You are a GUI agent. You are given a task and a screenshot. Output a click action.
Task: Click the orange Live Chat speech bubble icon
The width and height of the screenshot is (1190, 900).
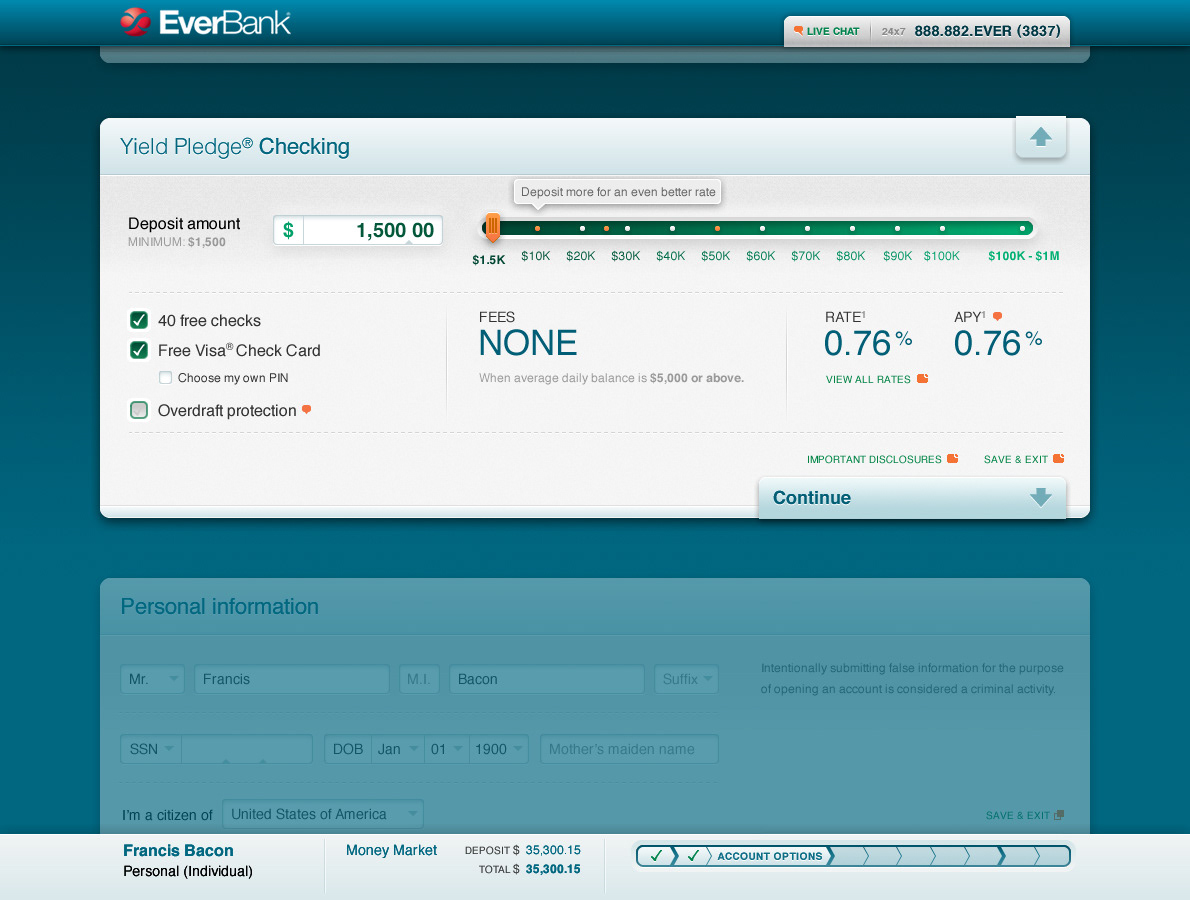point(798,30)
